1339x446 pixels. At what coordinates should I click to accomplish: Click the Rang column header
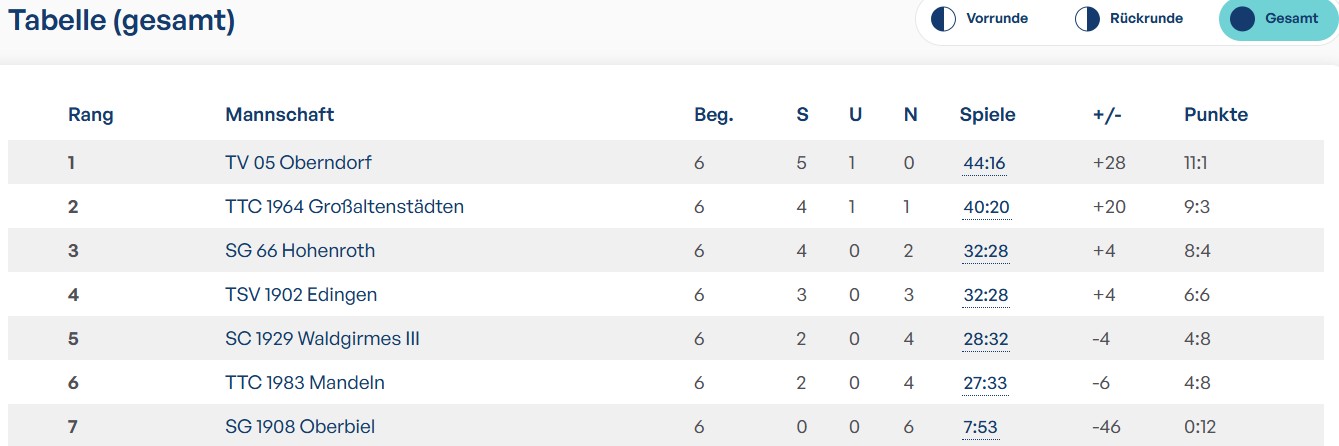click(90, 115)
